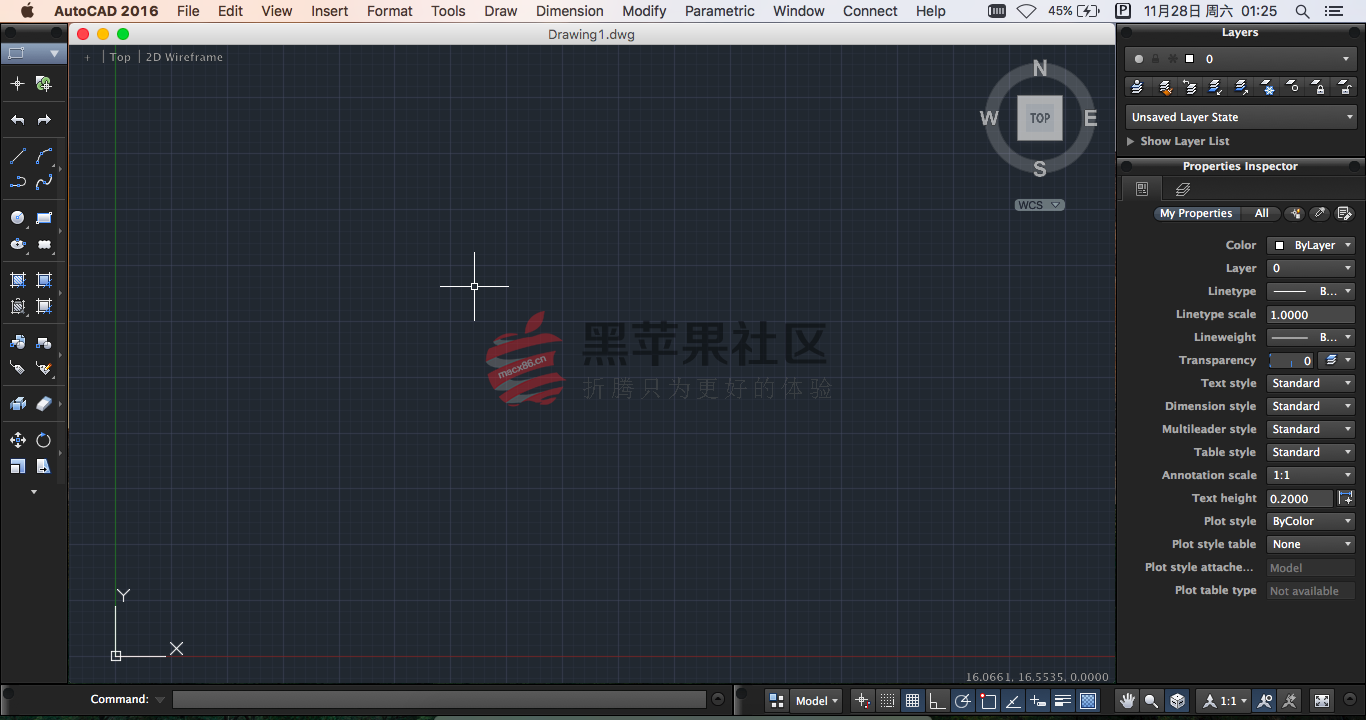Toggle Object Snap in status bar
The width and height of the screenshot is (1366, 720).
(988, 701)
